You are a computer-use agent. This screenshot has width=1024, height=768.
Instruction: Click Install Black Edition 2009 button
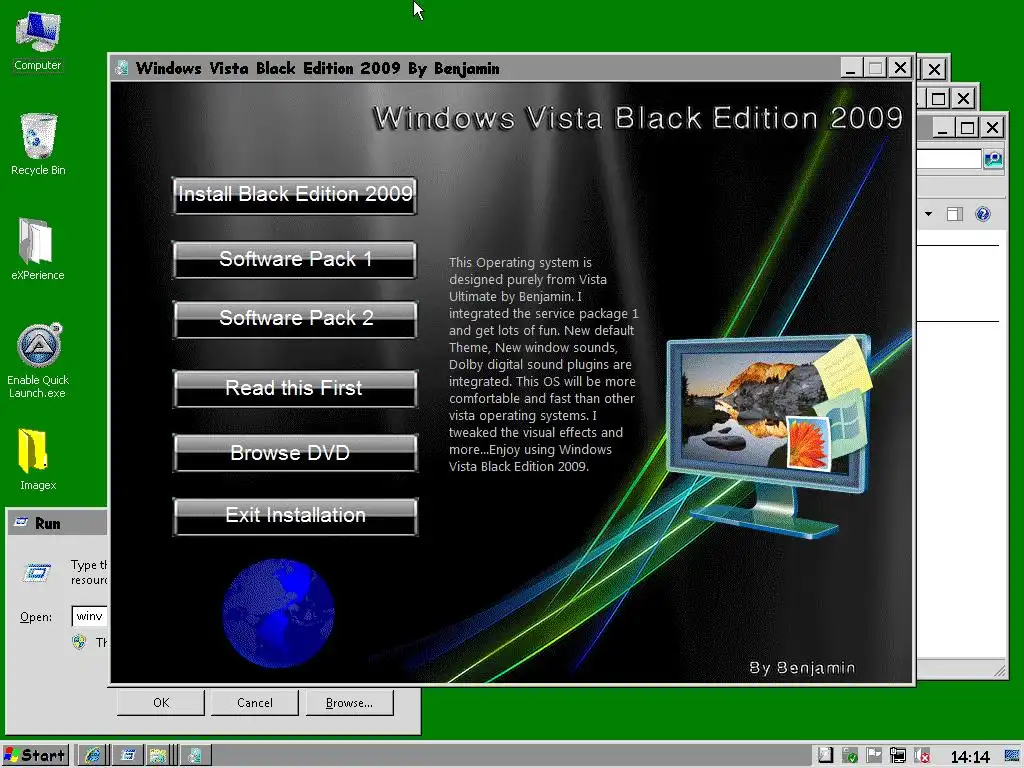pos(295,195)
